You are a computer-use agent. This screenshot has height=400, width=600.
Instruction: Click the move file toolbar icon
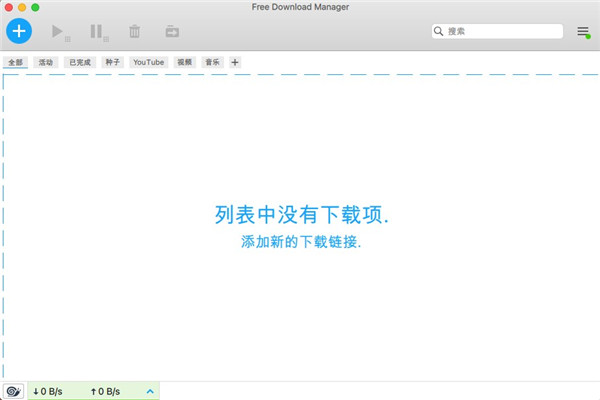[172, 32]
